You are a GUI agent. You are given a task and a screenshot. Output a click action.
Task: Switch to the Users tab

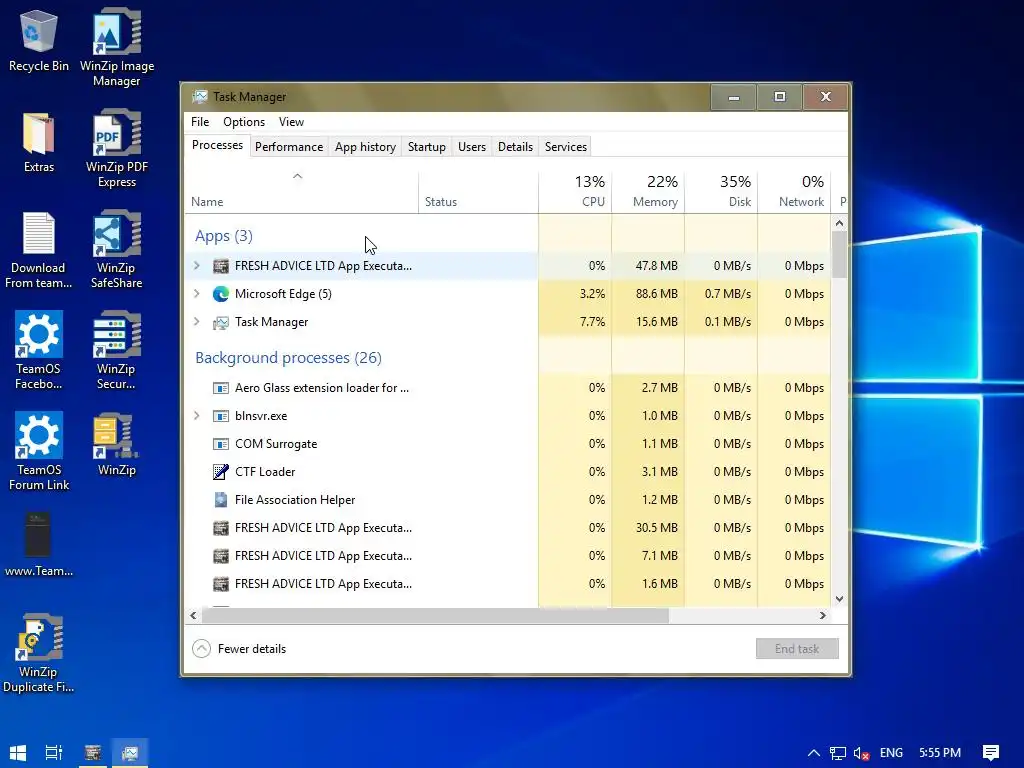coord(472,147)
